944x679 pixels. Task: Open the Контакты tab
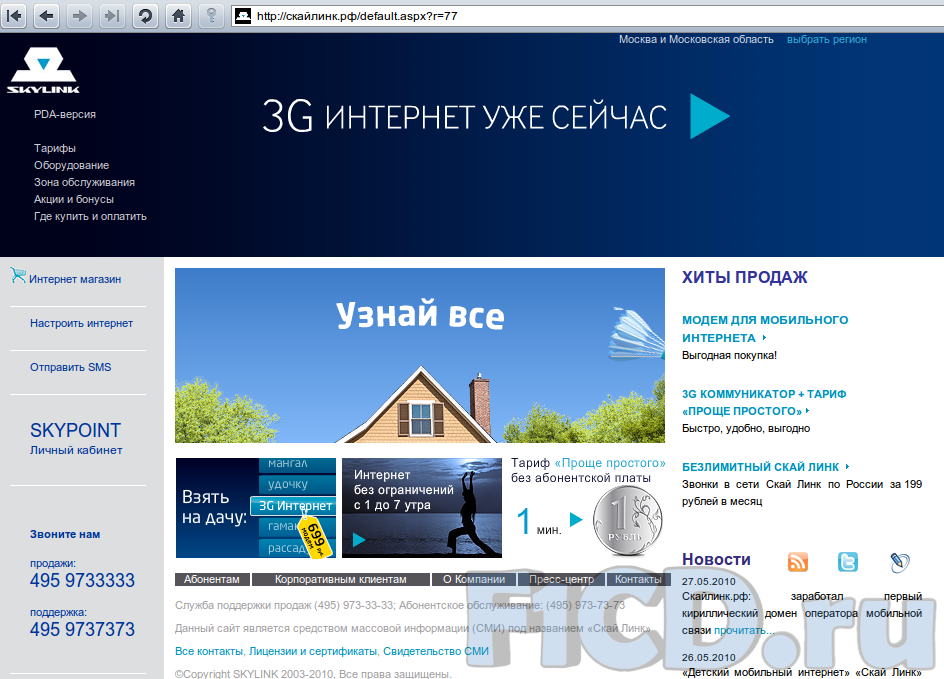pos(638,579)
